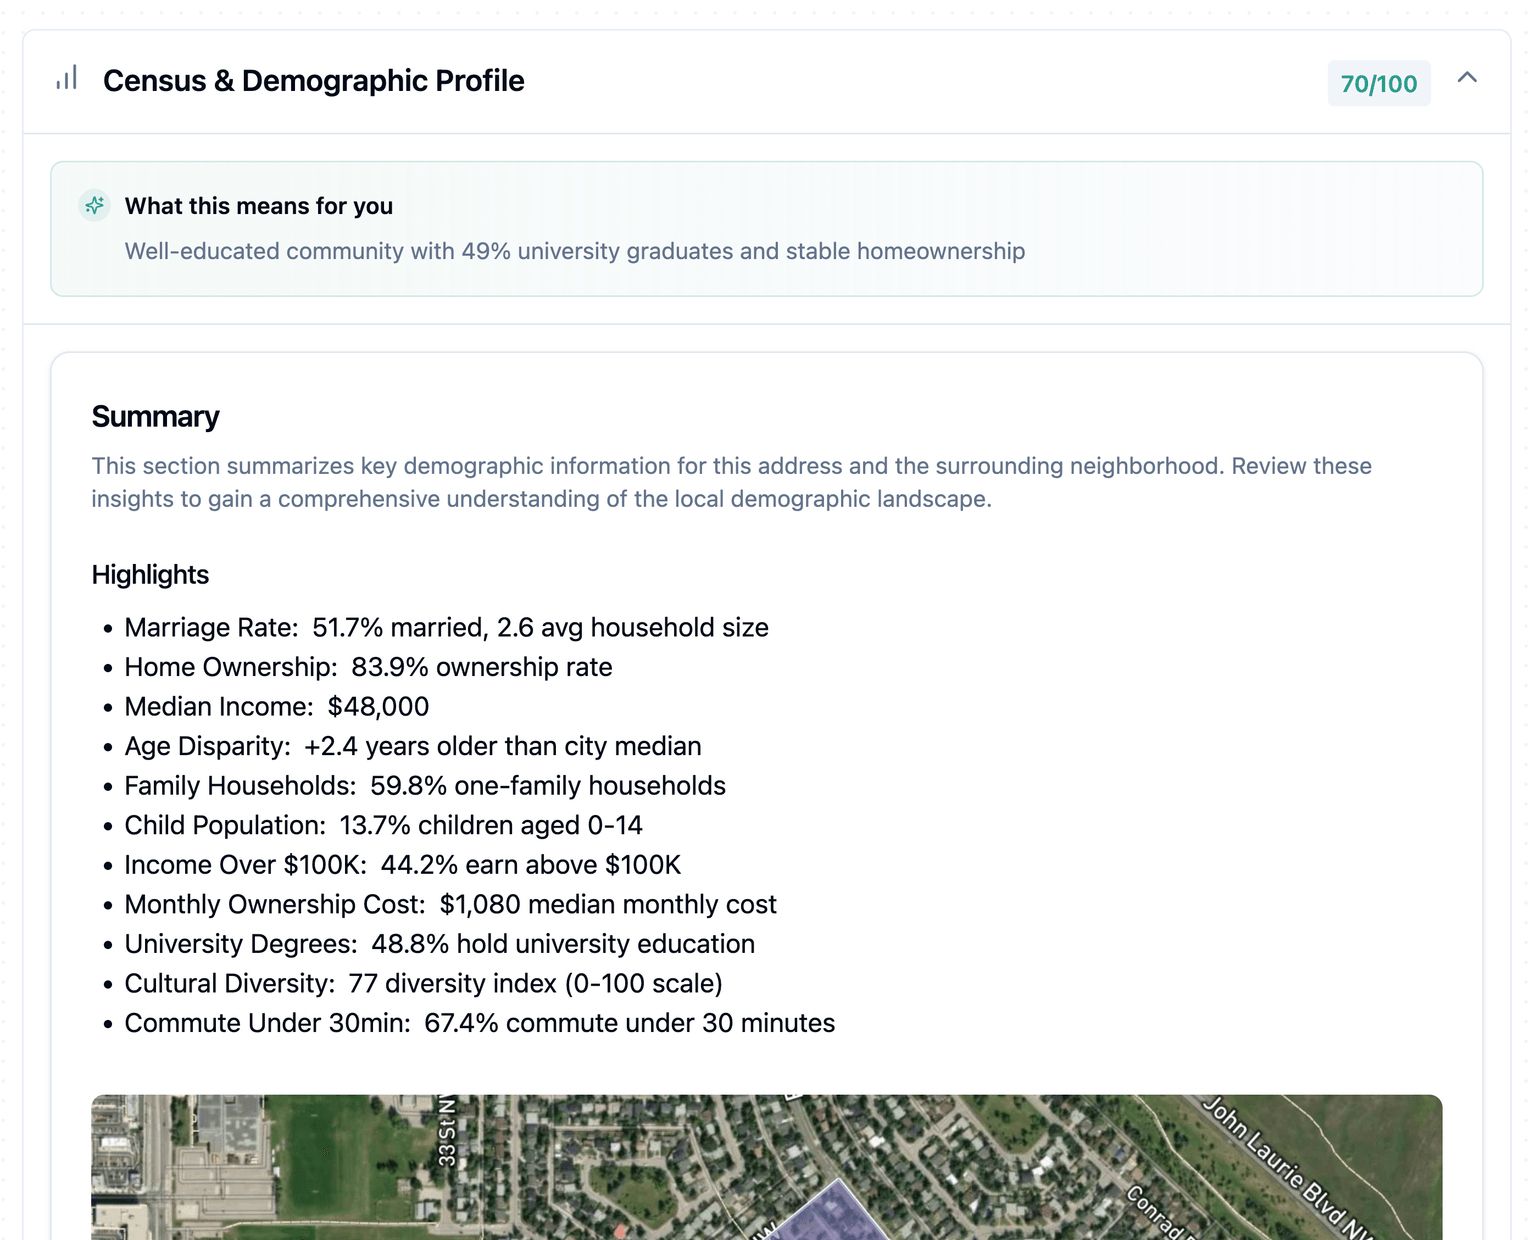Select the Census & Demographic Profile heading

click(313, 81)
